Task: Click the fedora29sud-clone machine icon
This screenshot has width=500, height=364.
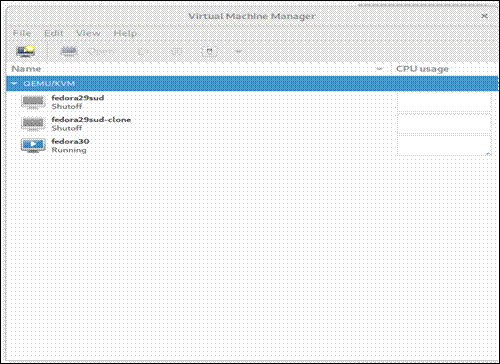Action: [x=33, y=123]
